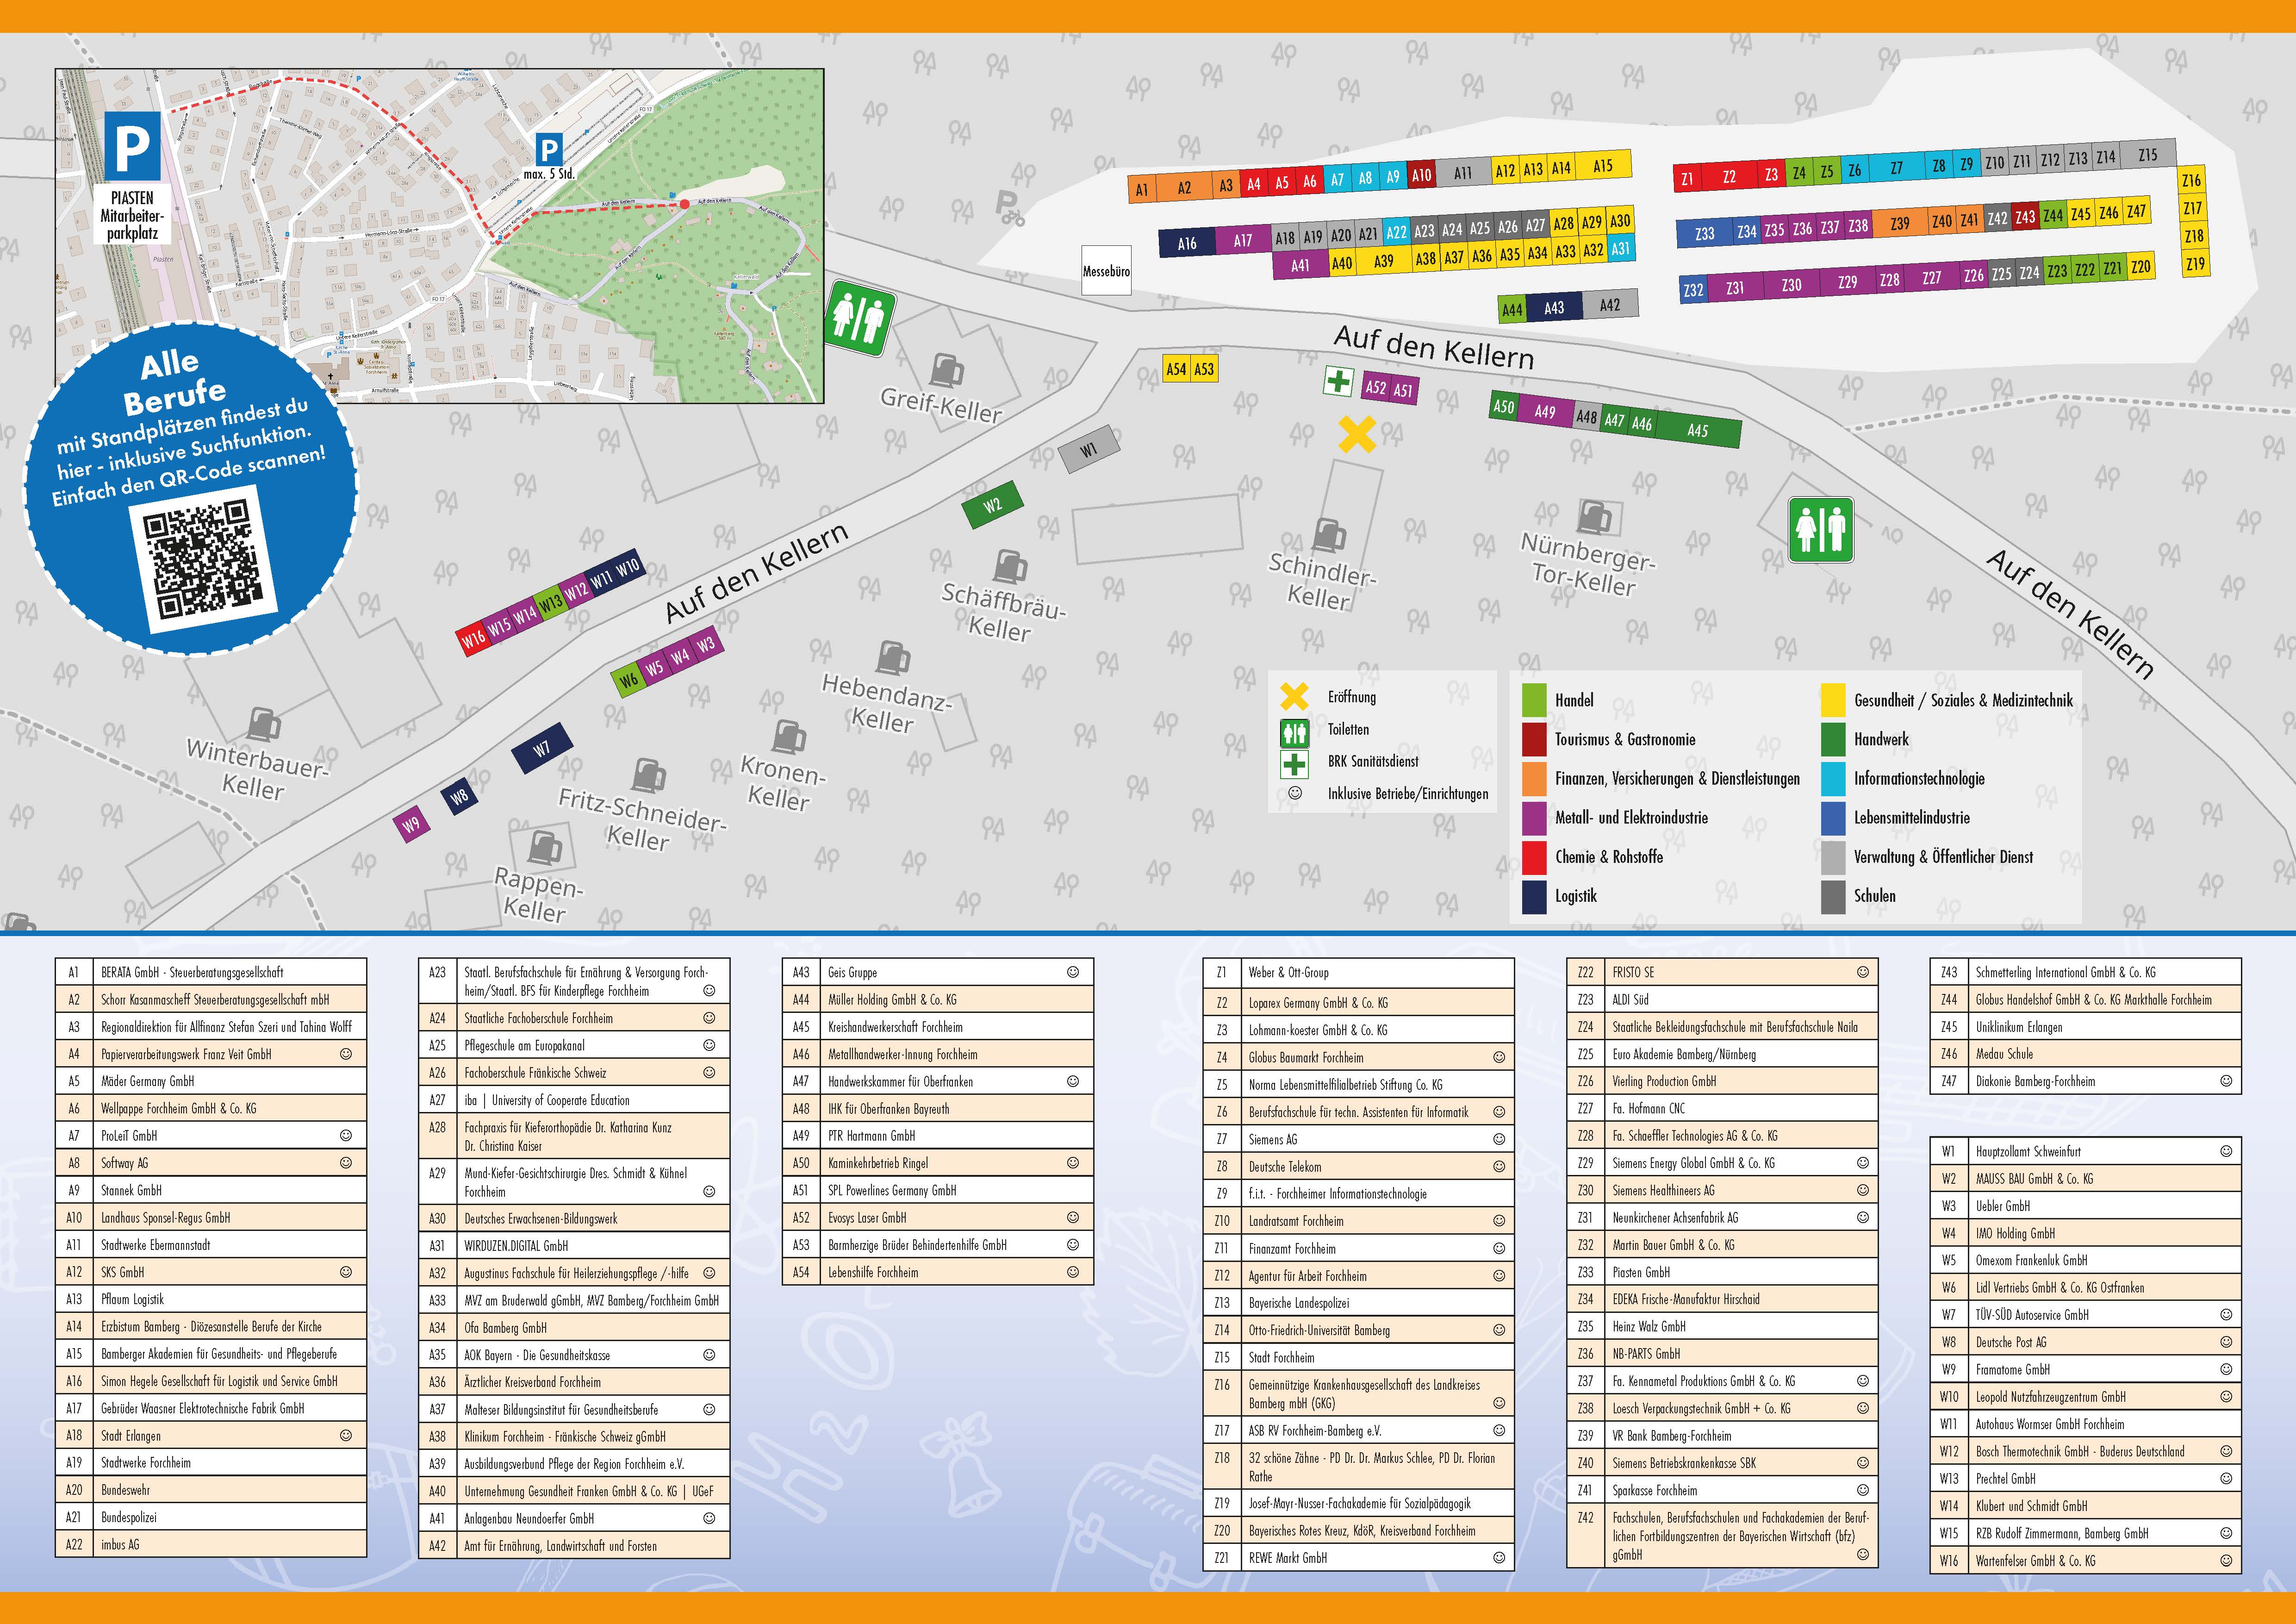
Task: Click stand W7 on the map
Action: 541,748
